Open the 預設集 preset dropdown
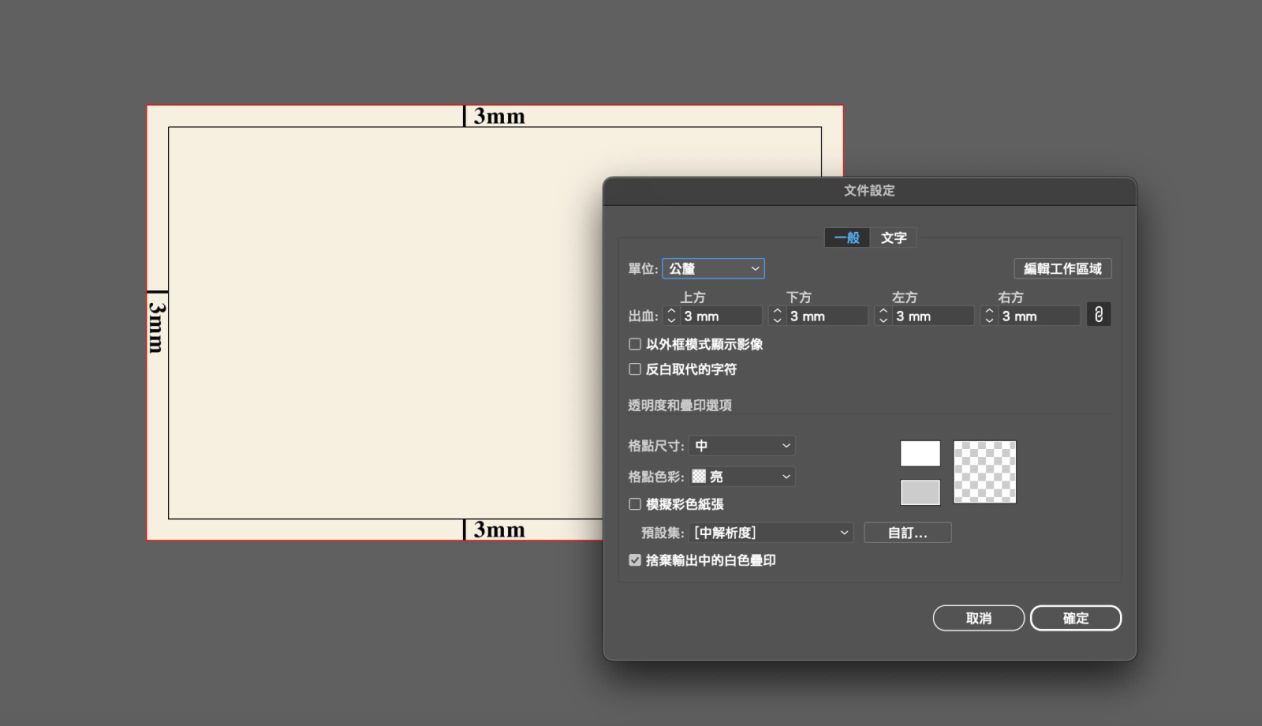 point(772,533)
